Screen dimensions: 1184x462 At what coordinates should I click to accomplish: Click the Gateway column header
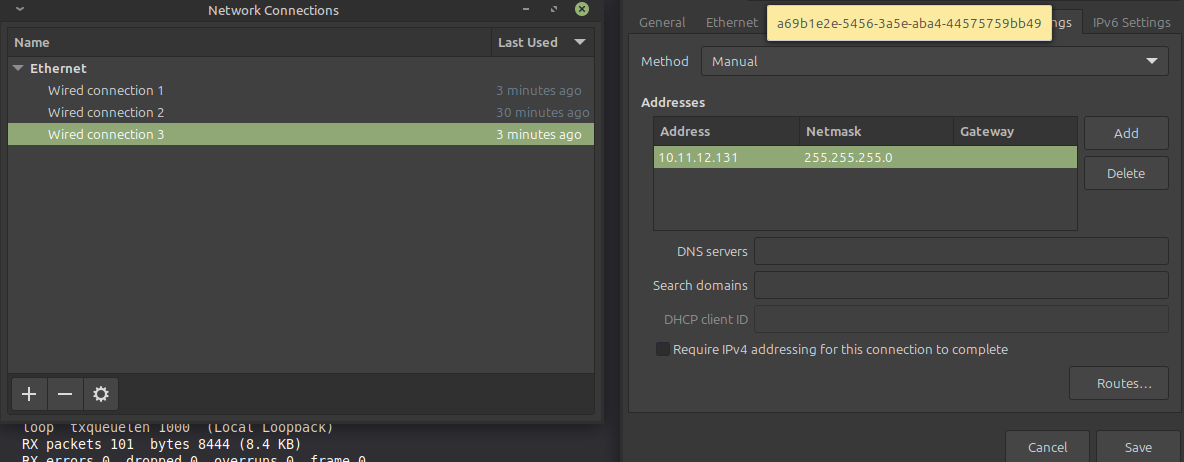coord(1015,131)
